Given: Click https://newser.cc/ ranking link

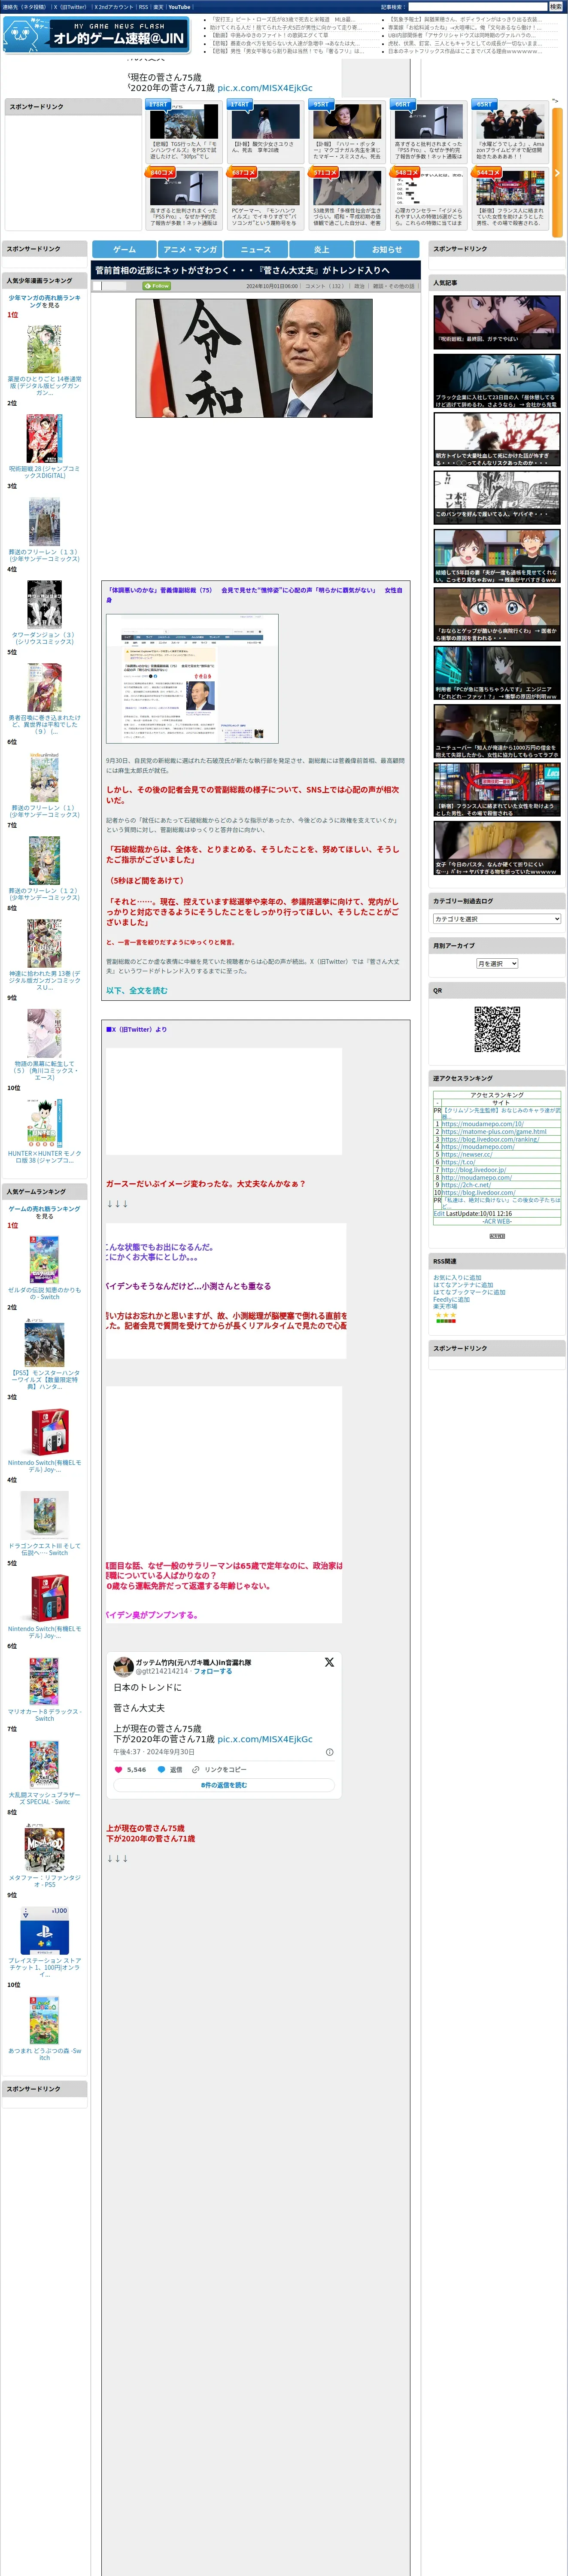Looking at the screenshot, I should tap(467, 1154).
